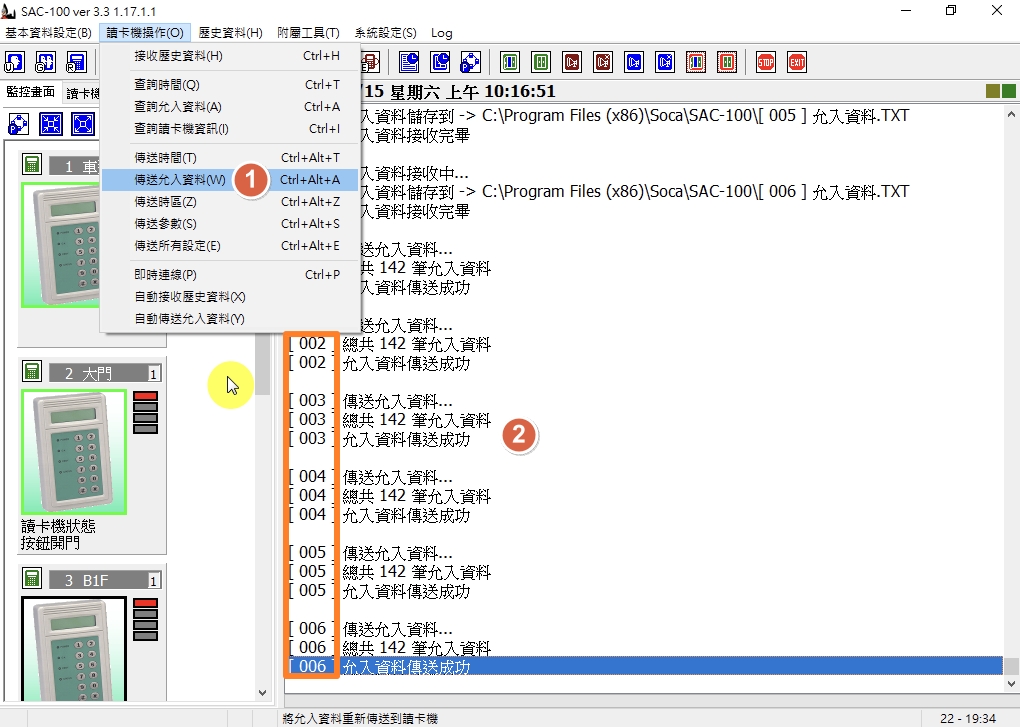Click the second clock-document toolbar icon
This screenshot has width=1020, height=727.
tap(440, 62)
